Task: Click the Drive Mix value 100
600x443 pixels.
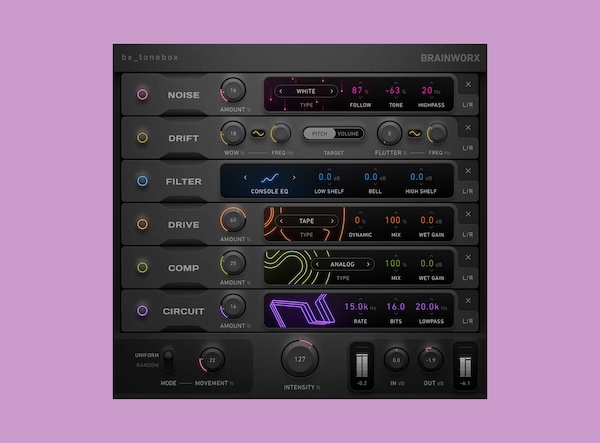Action: 393,220
